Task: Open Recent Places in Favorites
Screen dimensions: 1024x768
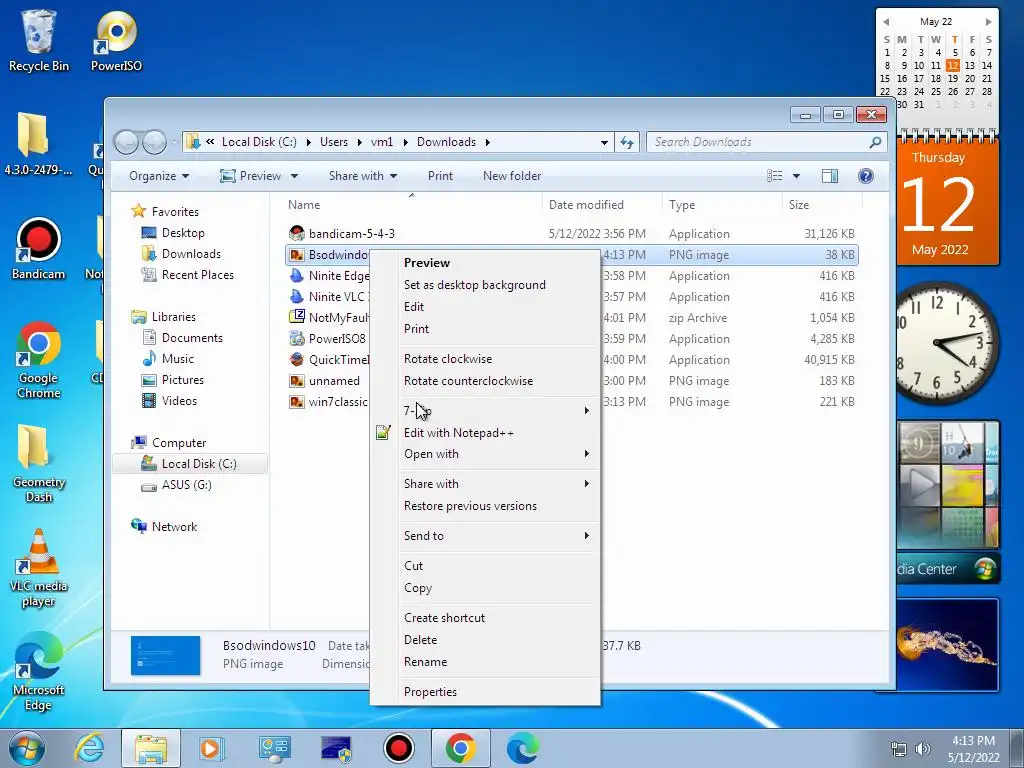Action: [x=197, y=275]
